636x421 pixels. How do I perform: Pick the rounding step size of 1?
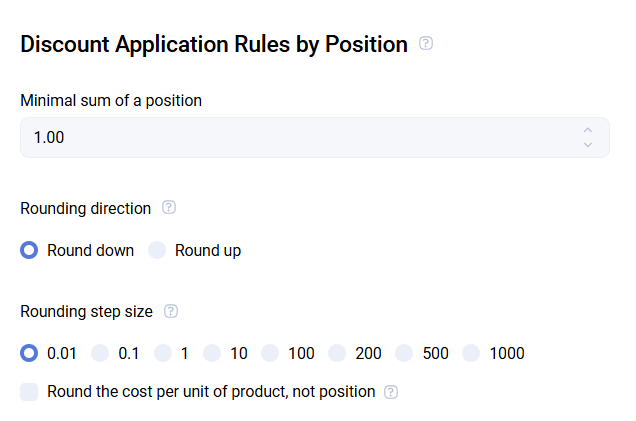click(162, 353)
